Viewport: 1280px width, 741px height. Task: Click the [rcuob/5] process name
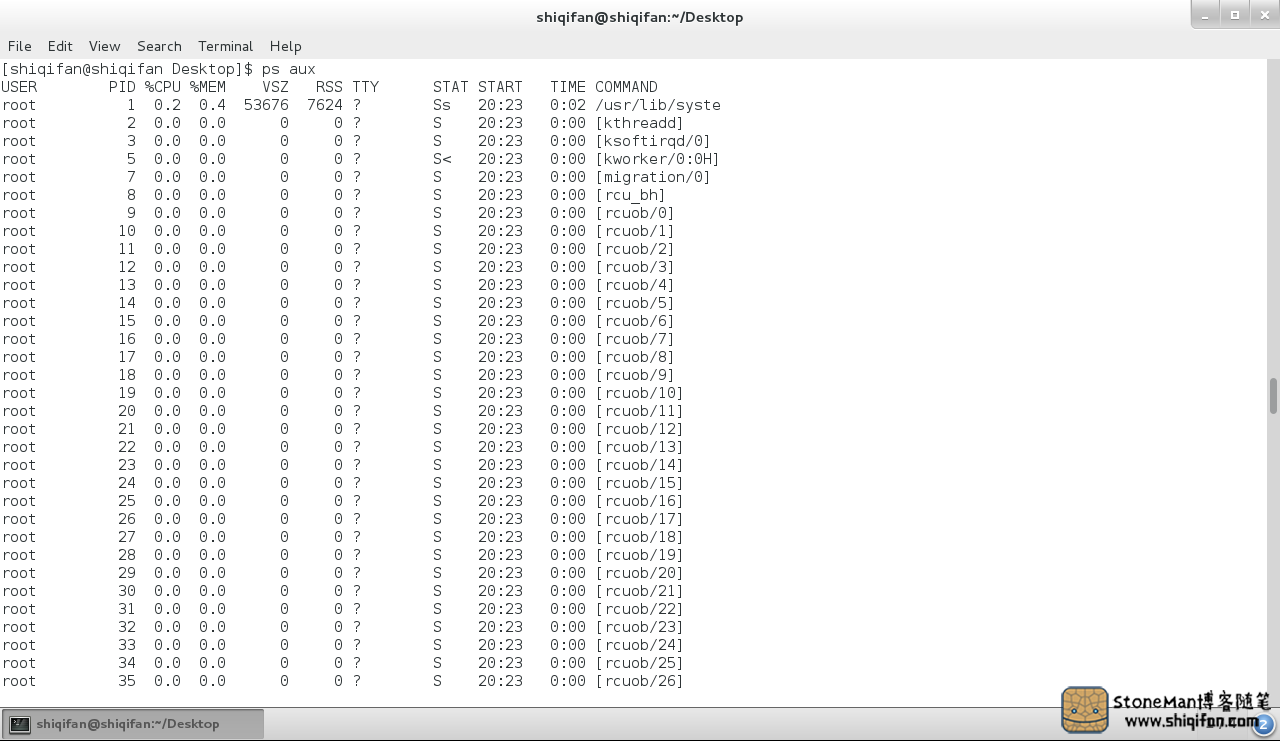635,303
